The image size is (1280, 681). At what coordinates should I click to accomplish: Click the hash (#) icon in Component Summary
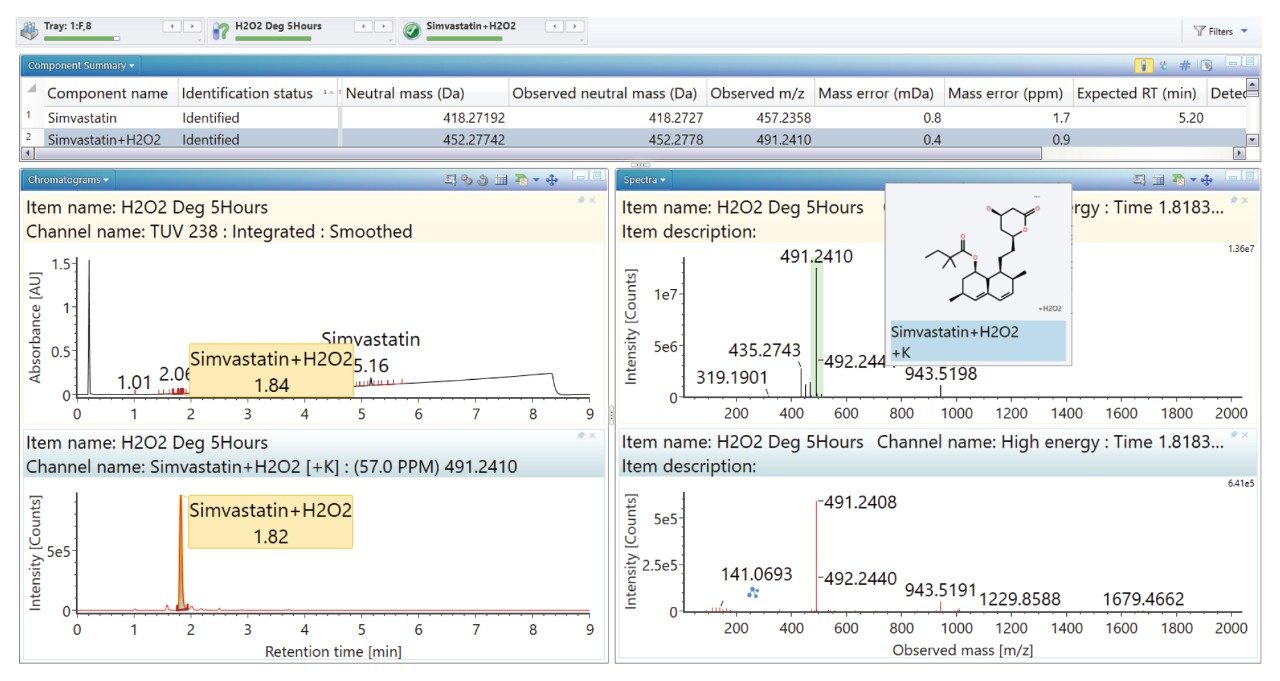(1184, 65)
